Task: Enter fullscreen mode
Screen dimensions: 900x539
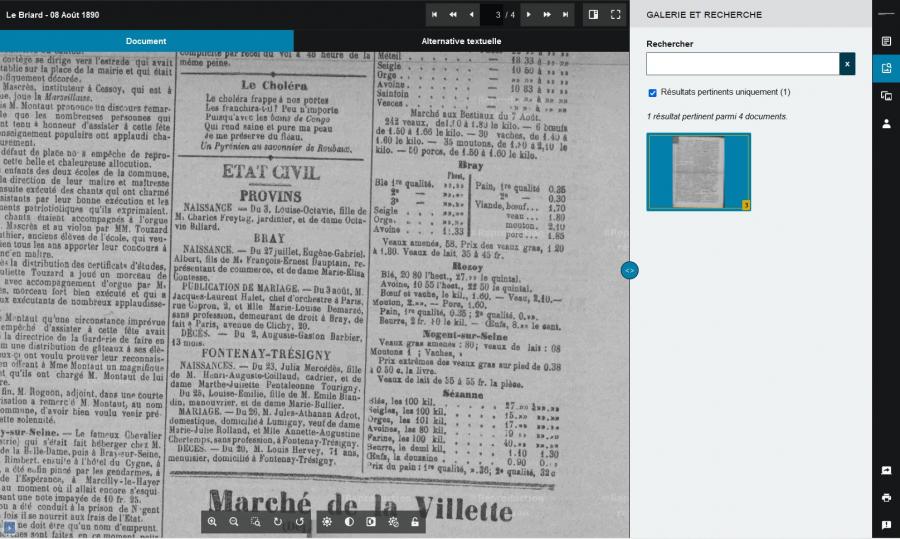Action: [615, 14]
